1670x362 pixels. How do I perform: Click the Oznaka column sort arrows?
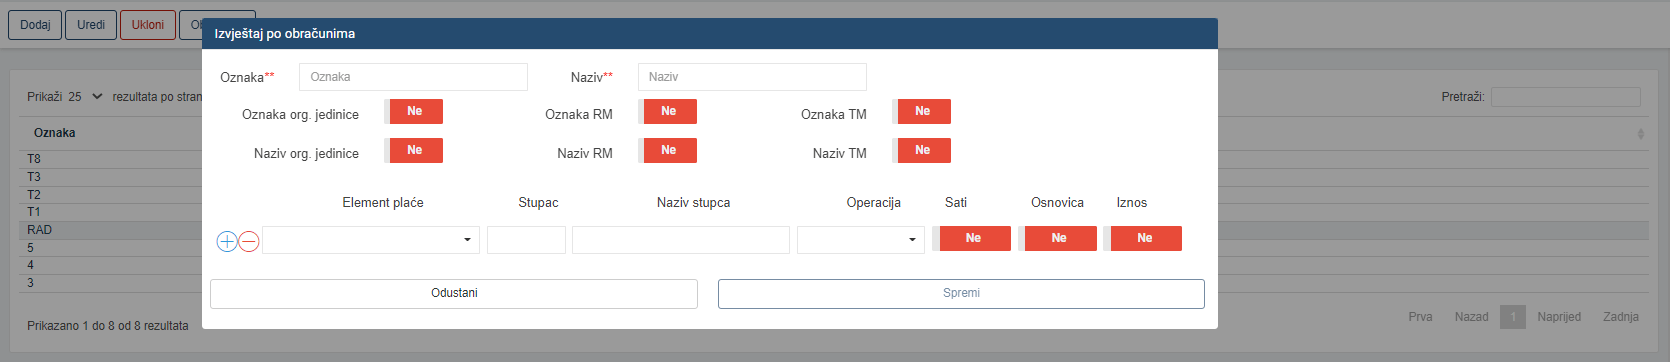[1640, 133]
